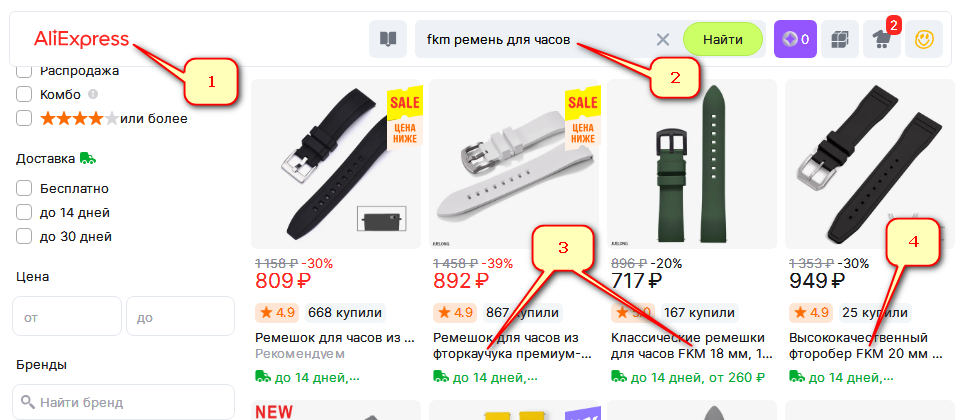
Task: Click the info icon beside Комбо
Action: click(93, 94)
